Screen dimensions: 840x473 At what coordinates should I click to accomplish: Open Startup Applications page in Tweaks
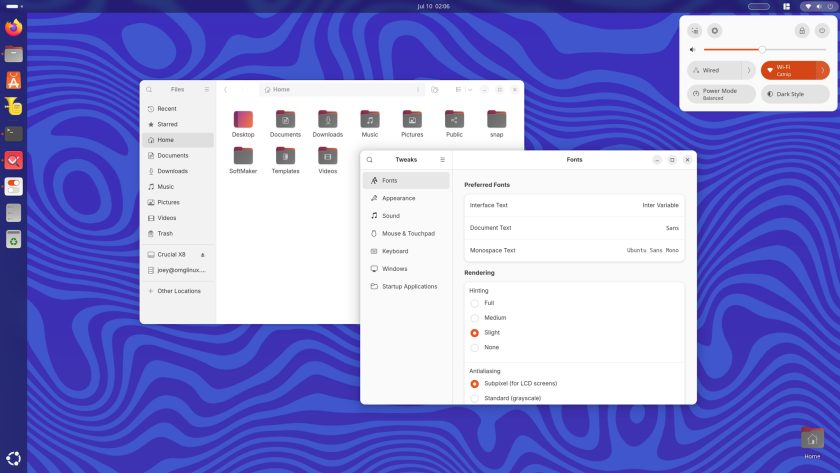406,287
